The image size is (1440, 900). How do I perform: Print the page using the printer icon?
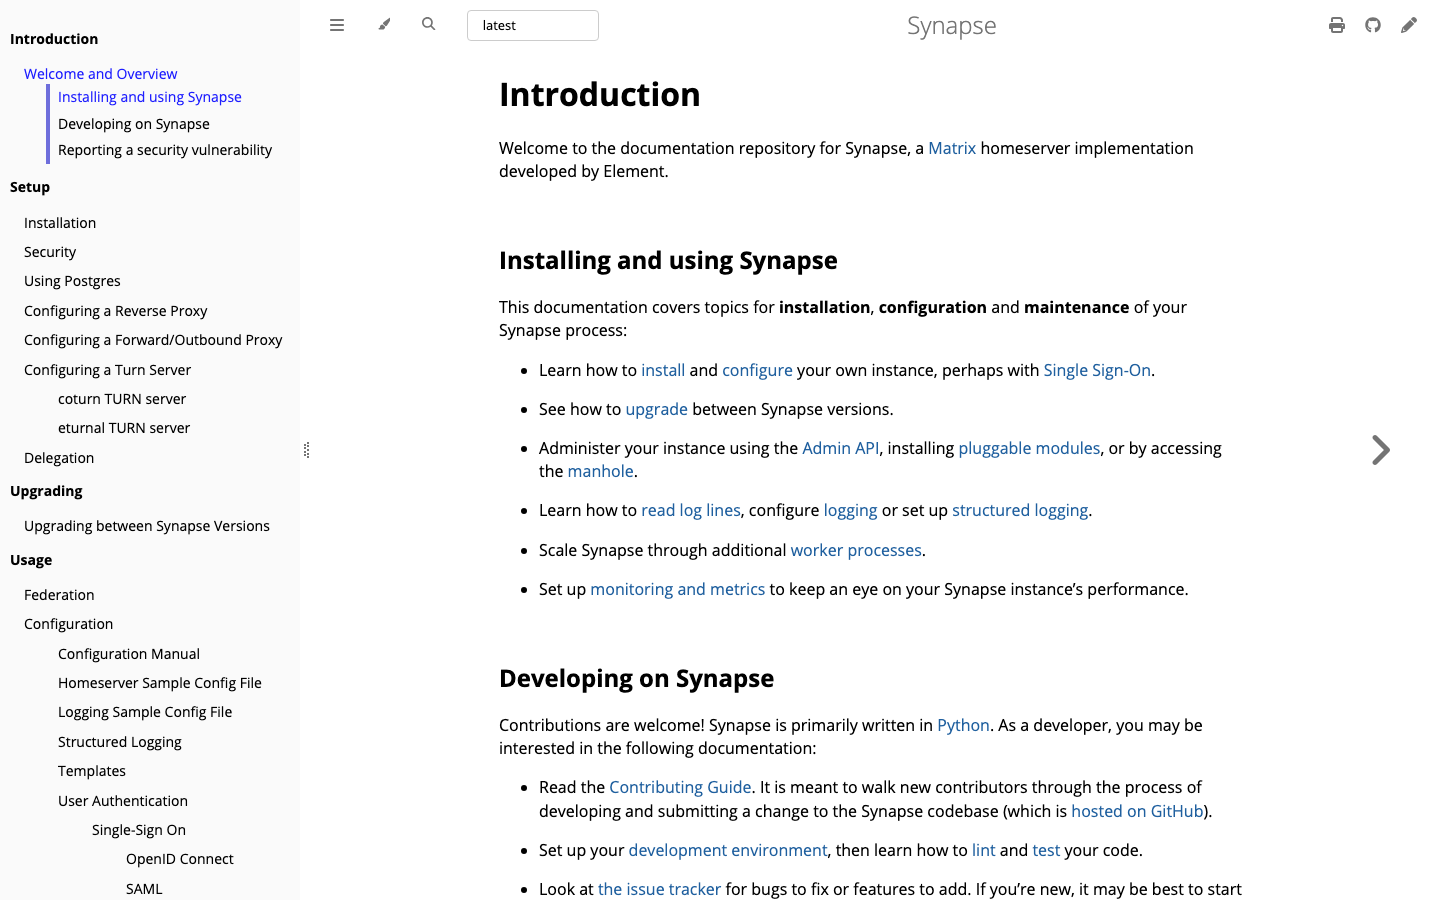click(1337, 24)
